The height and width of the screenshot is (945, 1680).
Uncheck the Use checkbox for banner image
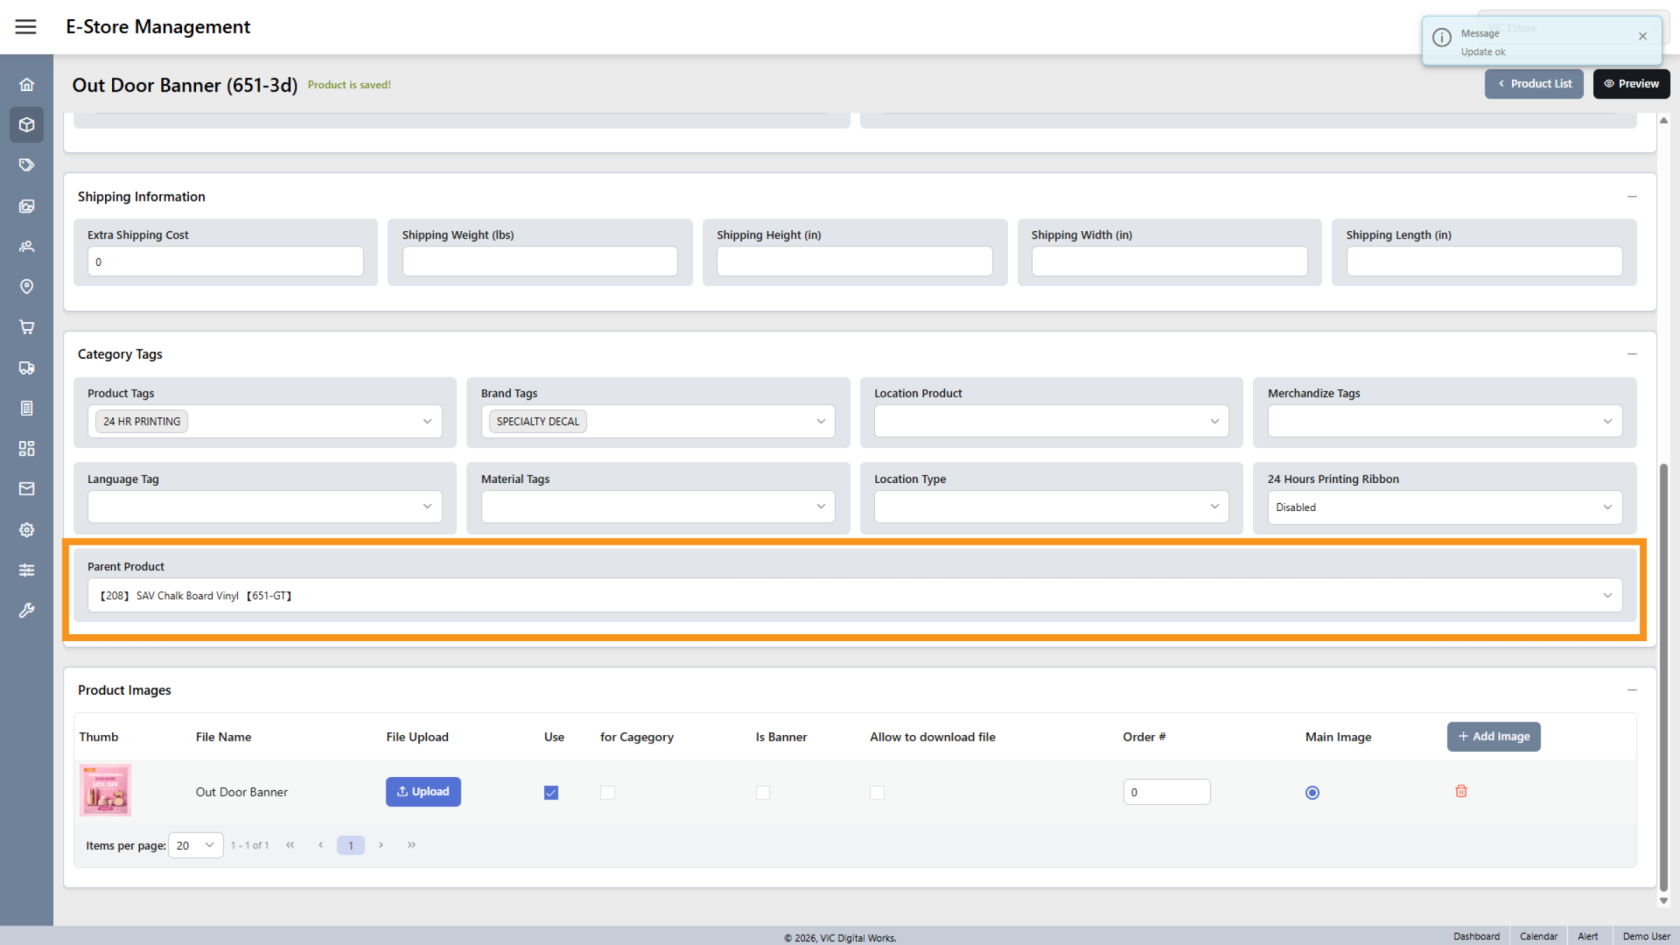pos(551,793)
